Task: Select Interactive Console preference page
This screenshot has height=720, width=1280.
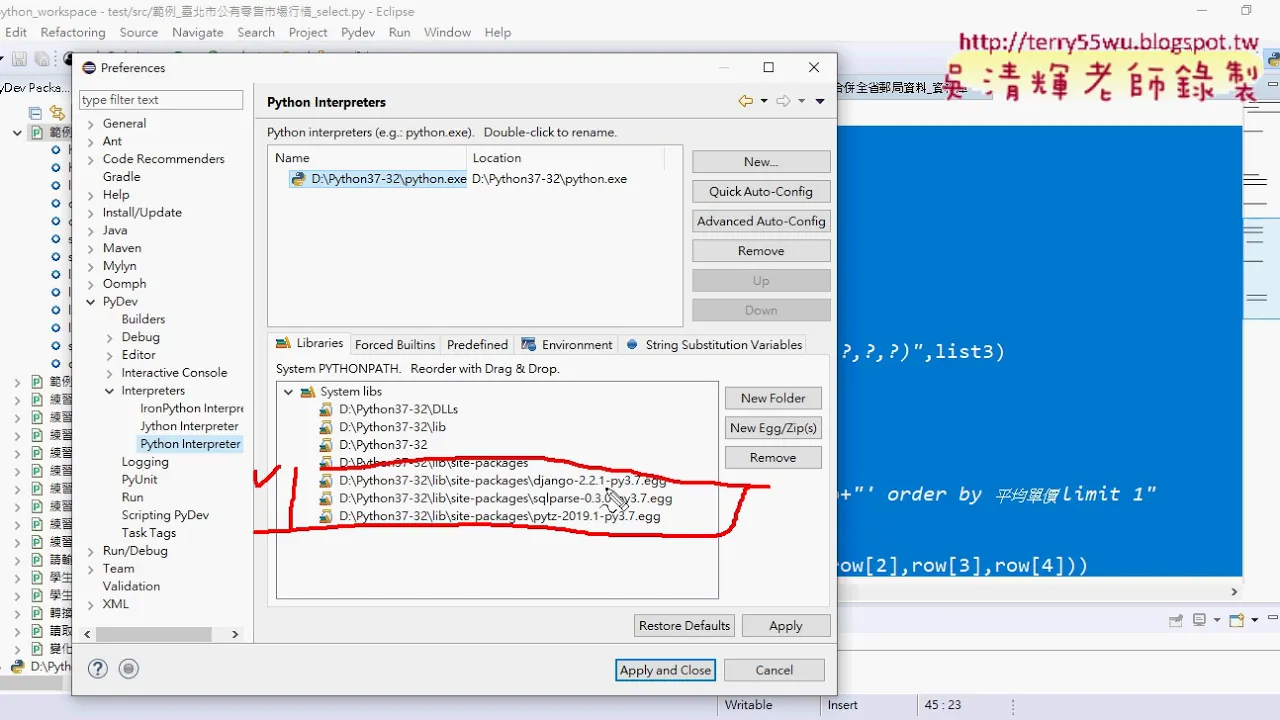Action: click(x=174, y=373)
